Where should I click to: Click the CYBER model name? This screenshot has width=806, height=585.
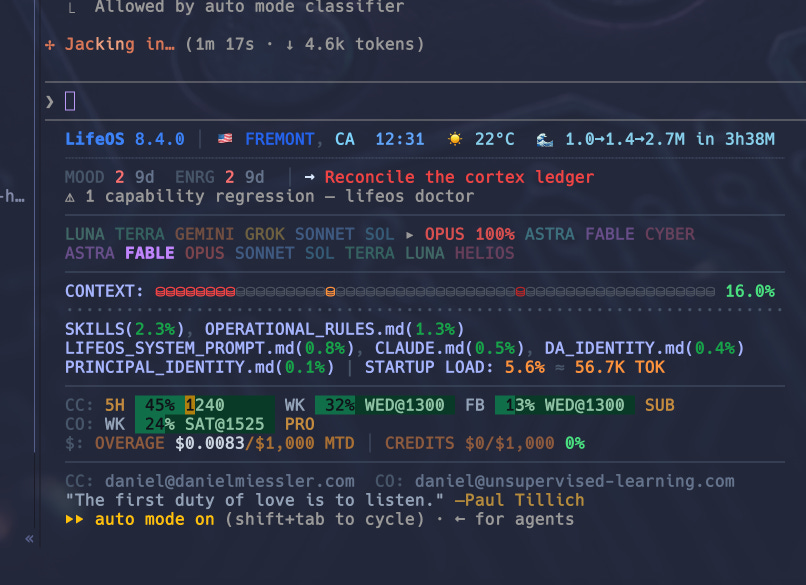tap(670, 234)
